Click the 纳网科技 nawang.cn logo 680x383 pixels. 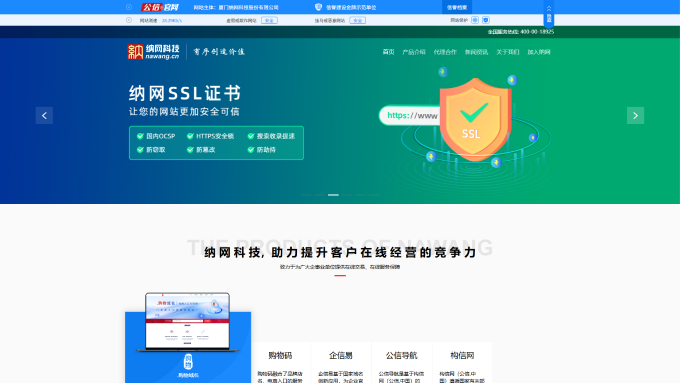[x=154, y=52]
